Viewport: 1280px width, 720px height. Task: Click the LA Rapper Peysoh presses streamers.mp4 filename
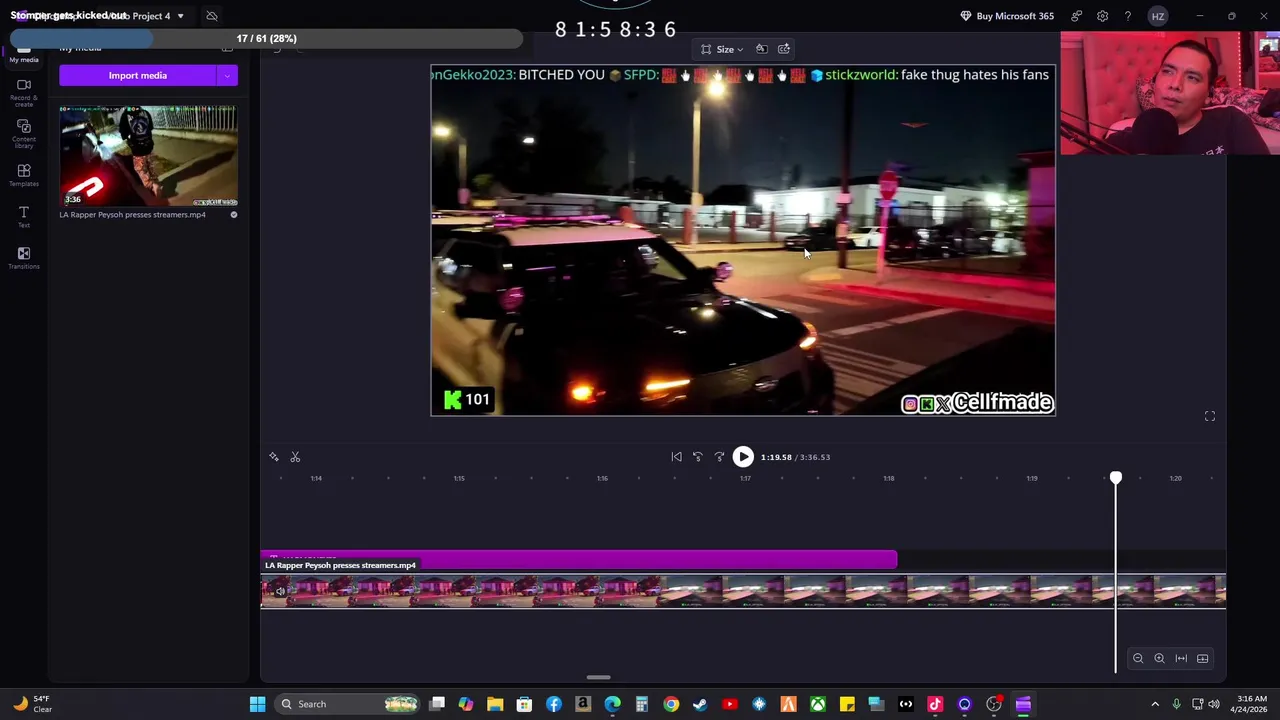pos(132,215)
